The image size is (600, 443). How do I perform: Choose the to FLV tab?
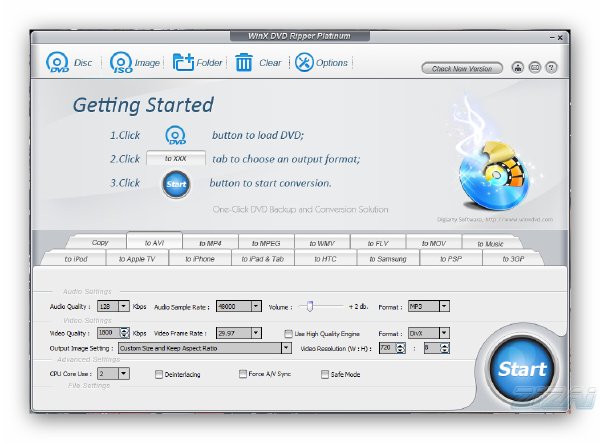pyautogui.click(x=378, y=243)
